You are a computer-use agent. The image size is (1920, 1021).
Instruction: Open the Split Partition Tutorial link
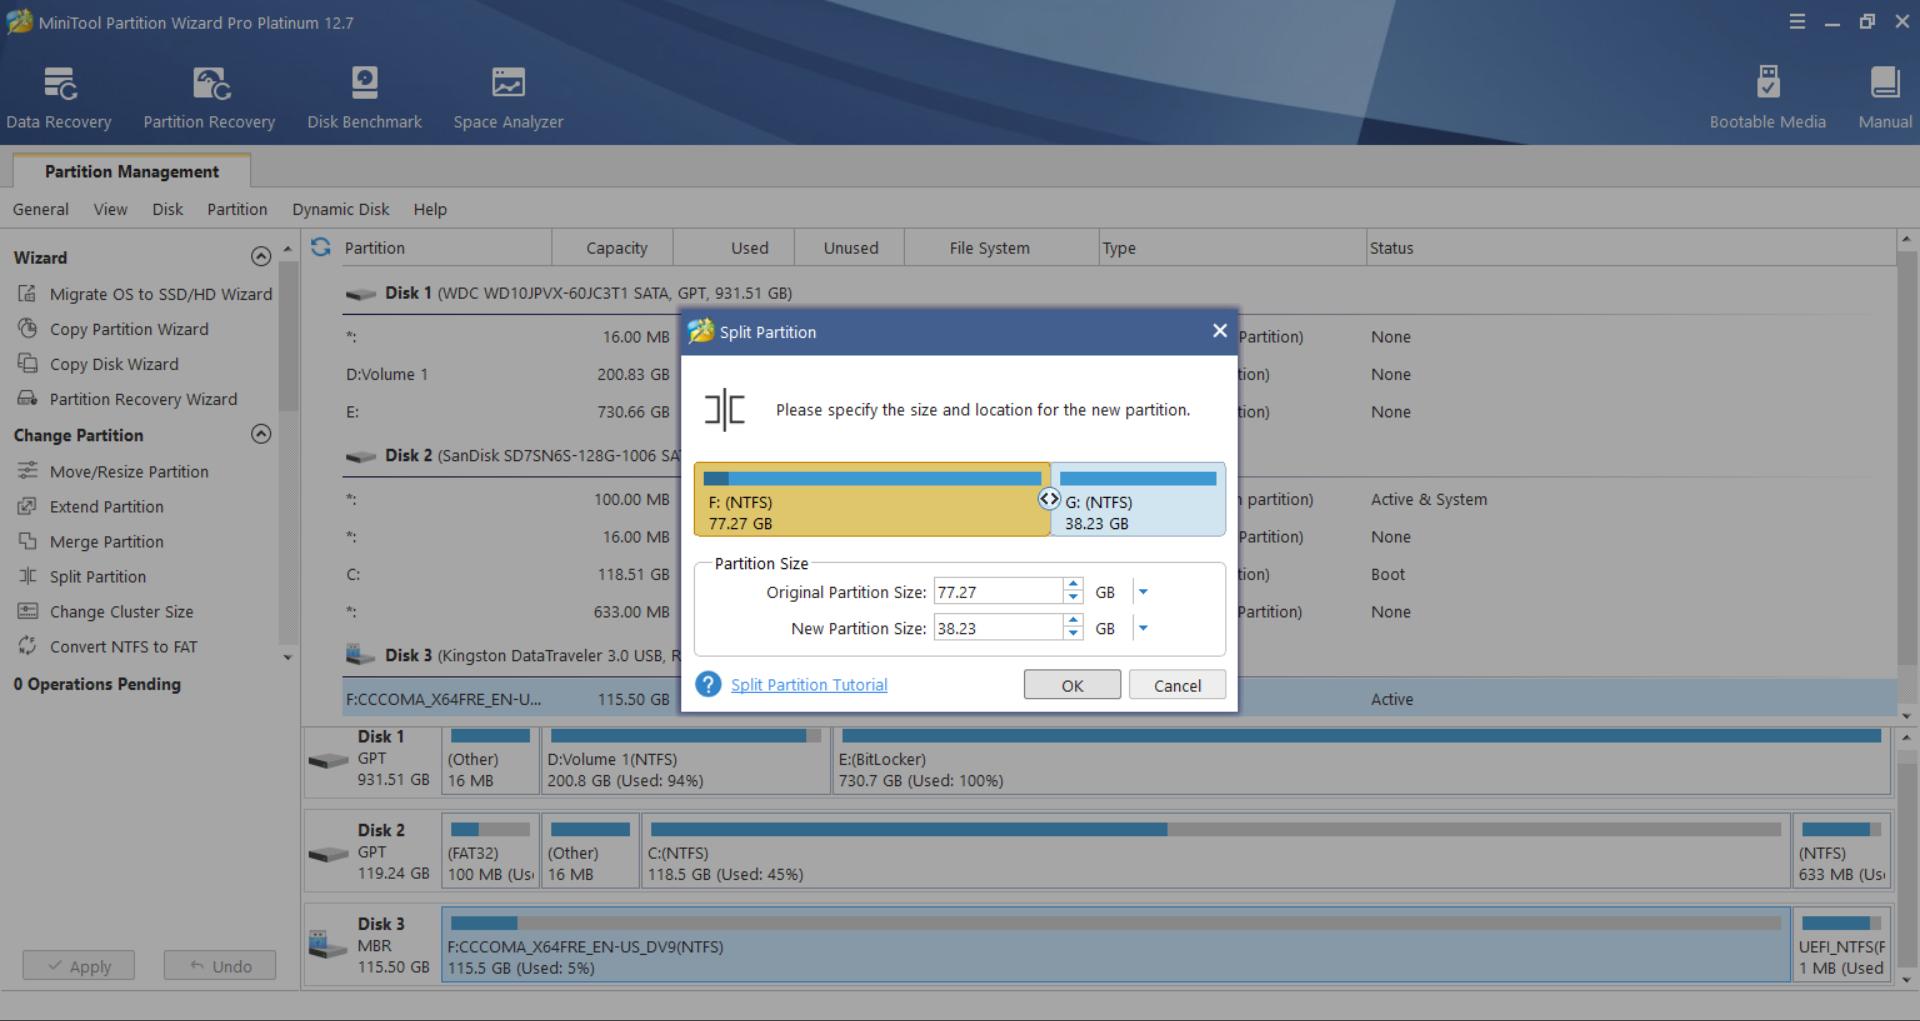809,685
